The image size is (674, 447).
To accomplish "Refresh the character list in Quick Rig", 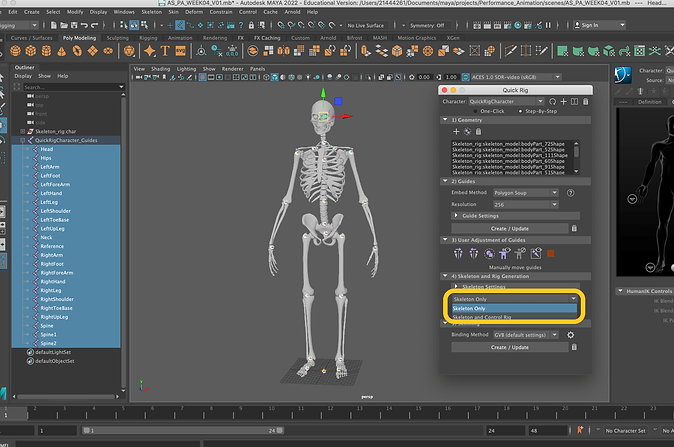I will (552, 101).
